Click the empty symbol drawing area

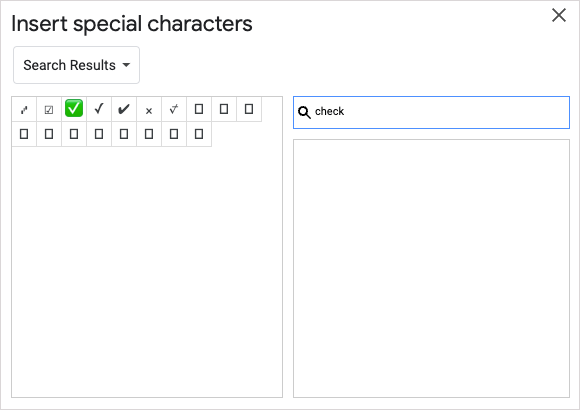431,268
